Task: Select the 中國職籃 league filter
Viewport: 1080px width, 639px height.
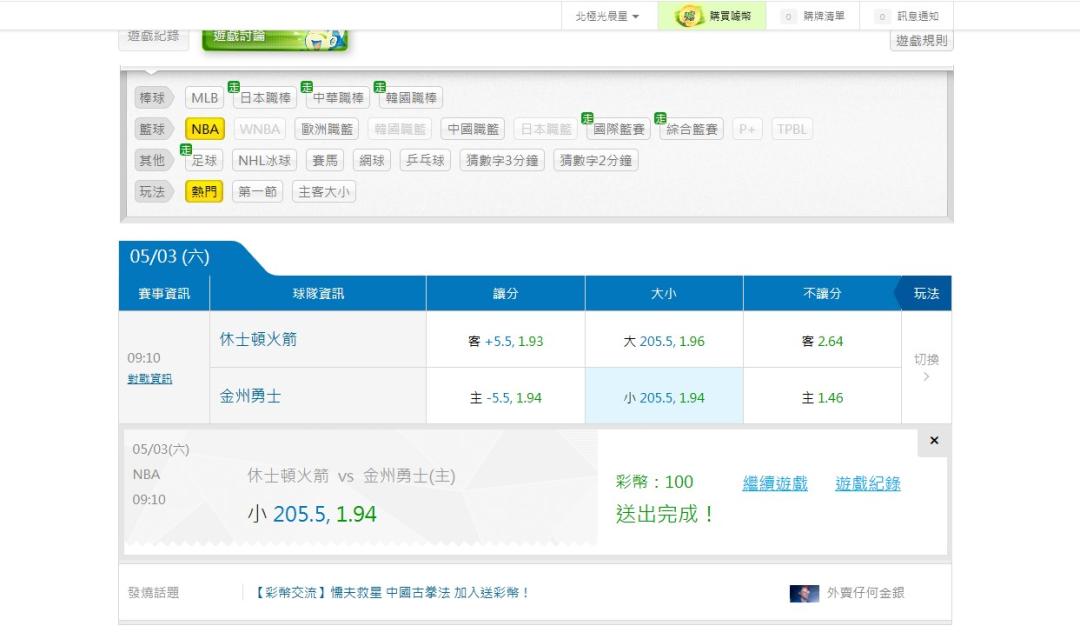Action: (x=473, y=129)
